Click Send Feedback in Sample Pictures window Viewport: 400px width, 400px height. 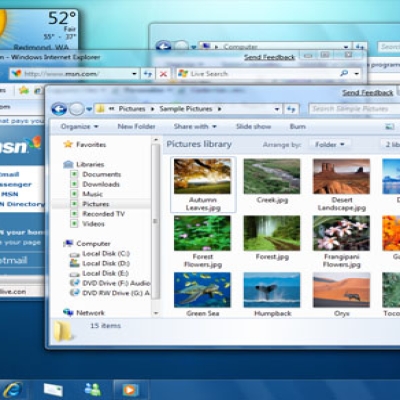[x=368, y=93]
